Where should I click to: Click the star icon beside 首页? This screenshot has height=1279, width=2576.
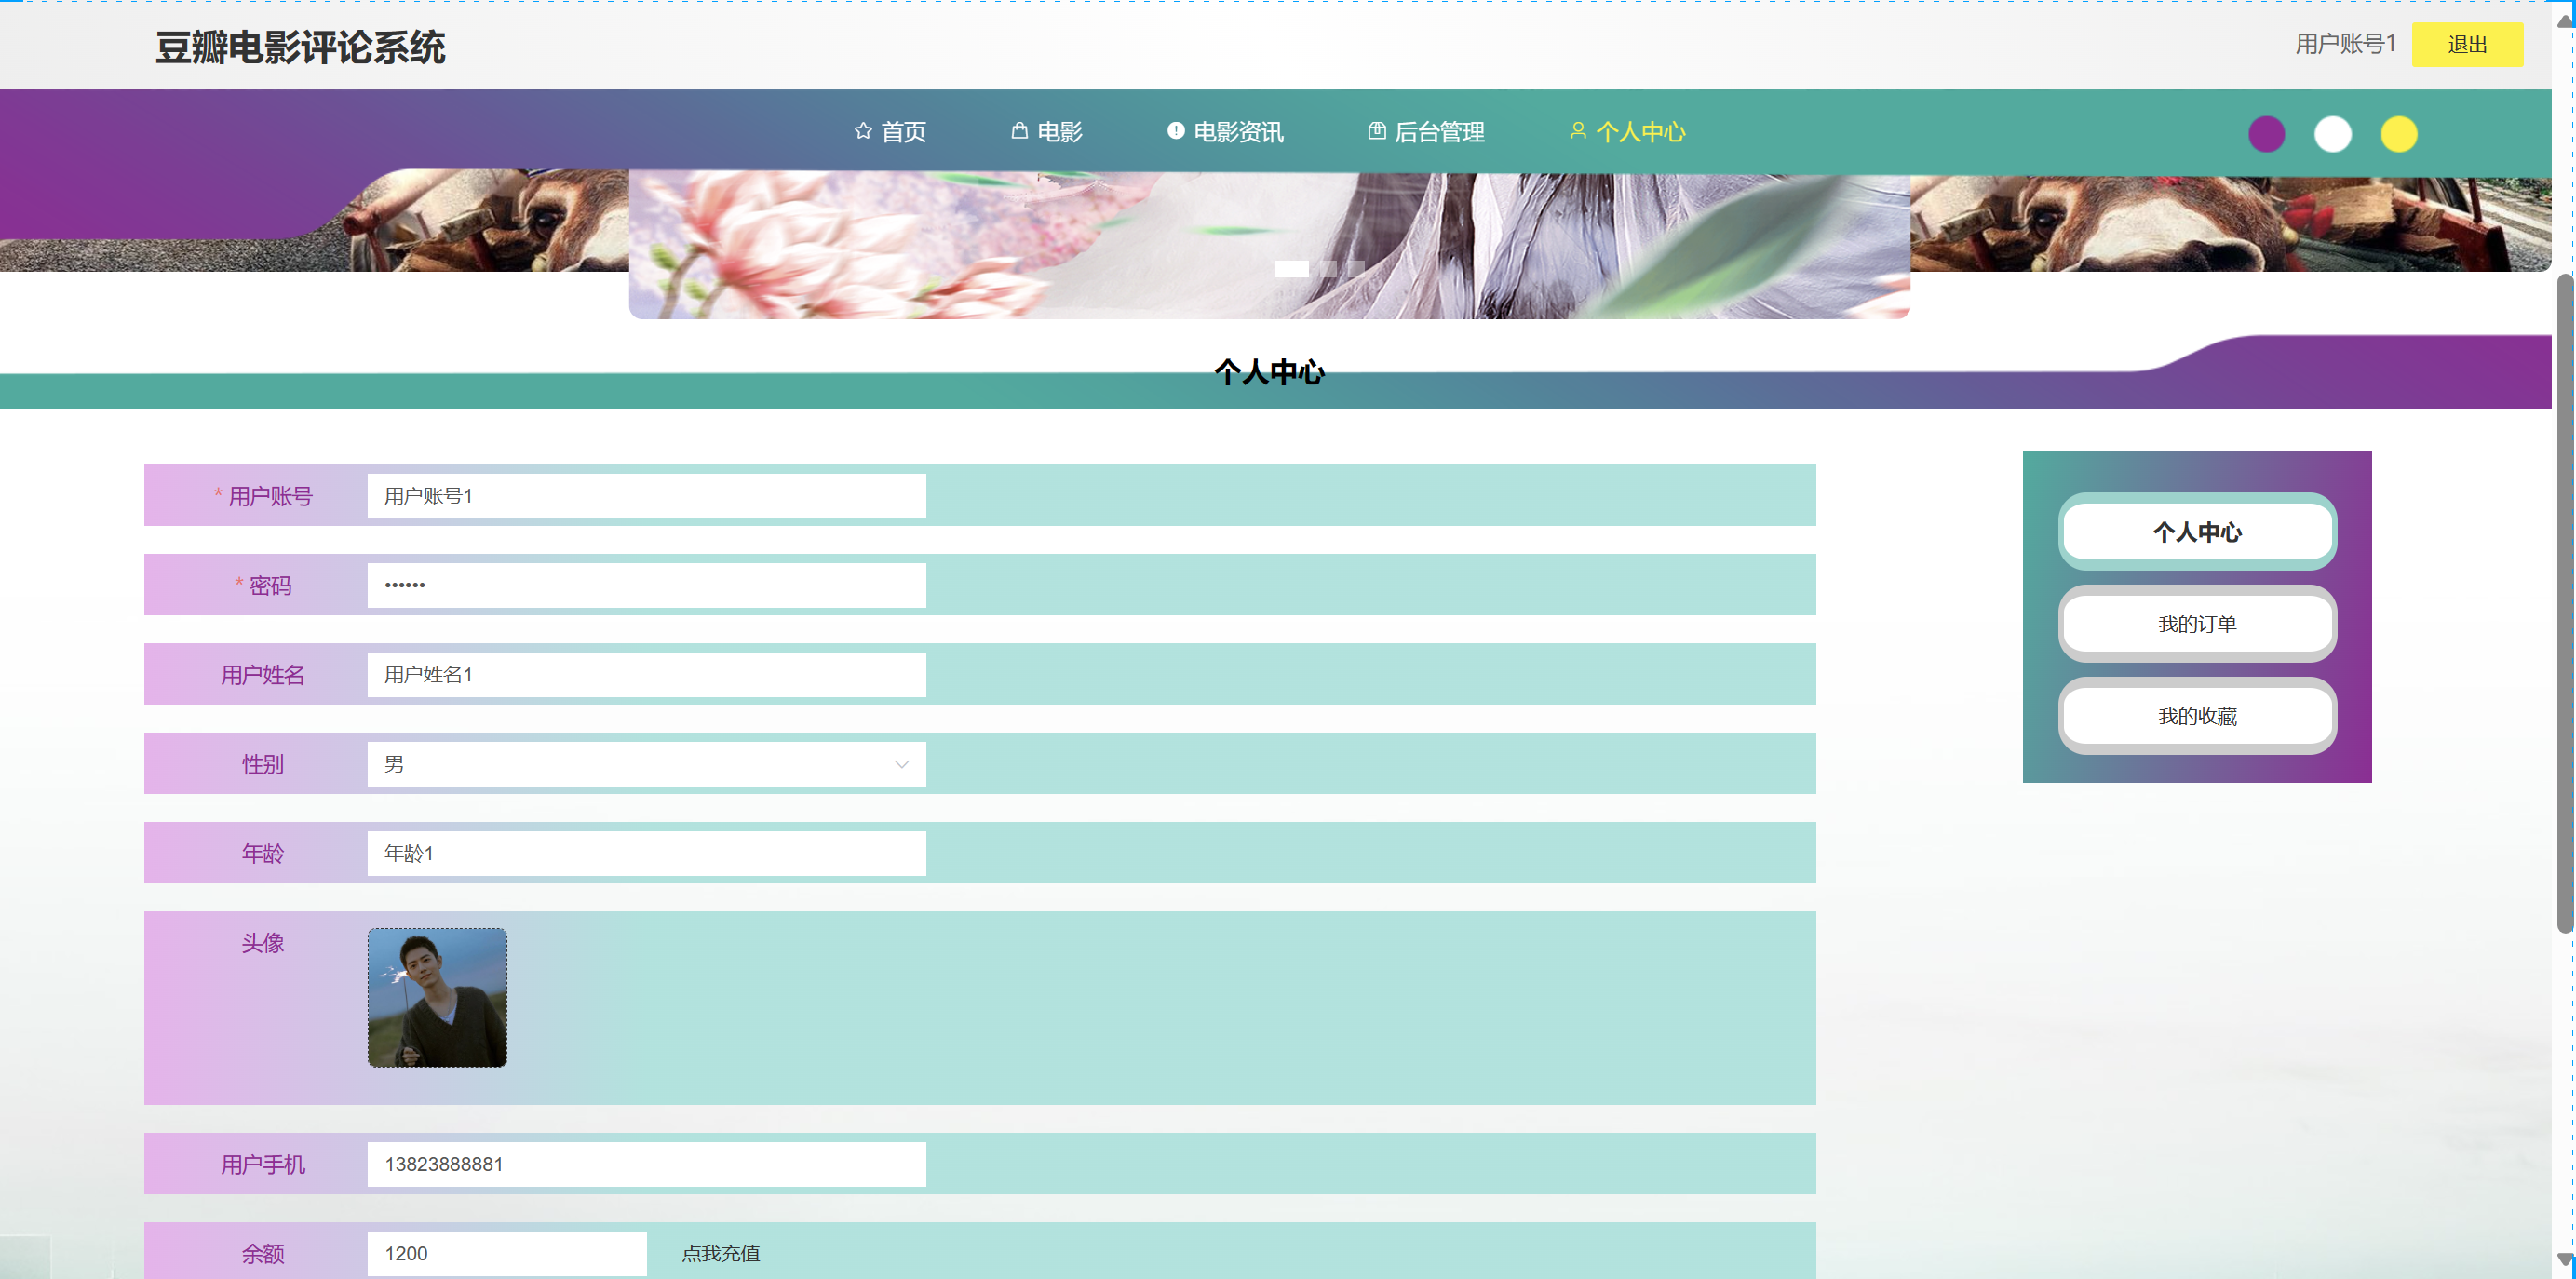click(863, 131)
